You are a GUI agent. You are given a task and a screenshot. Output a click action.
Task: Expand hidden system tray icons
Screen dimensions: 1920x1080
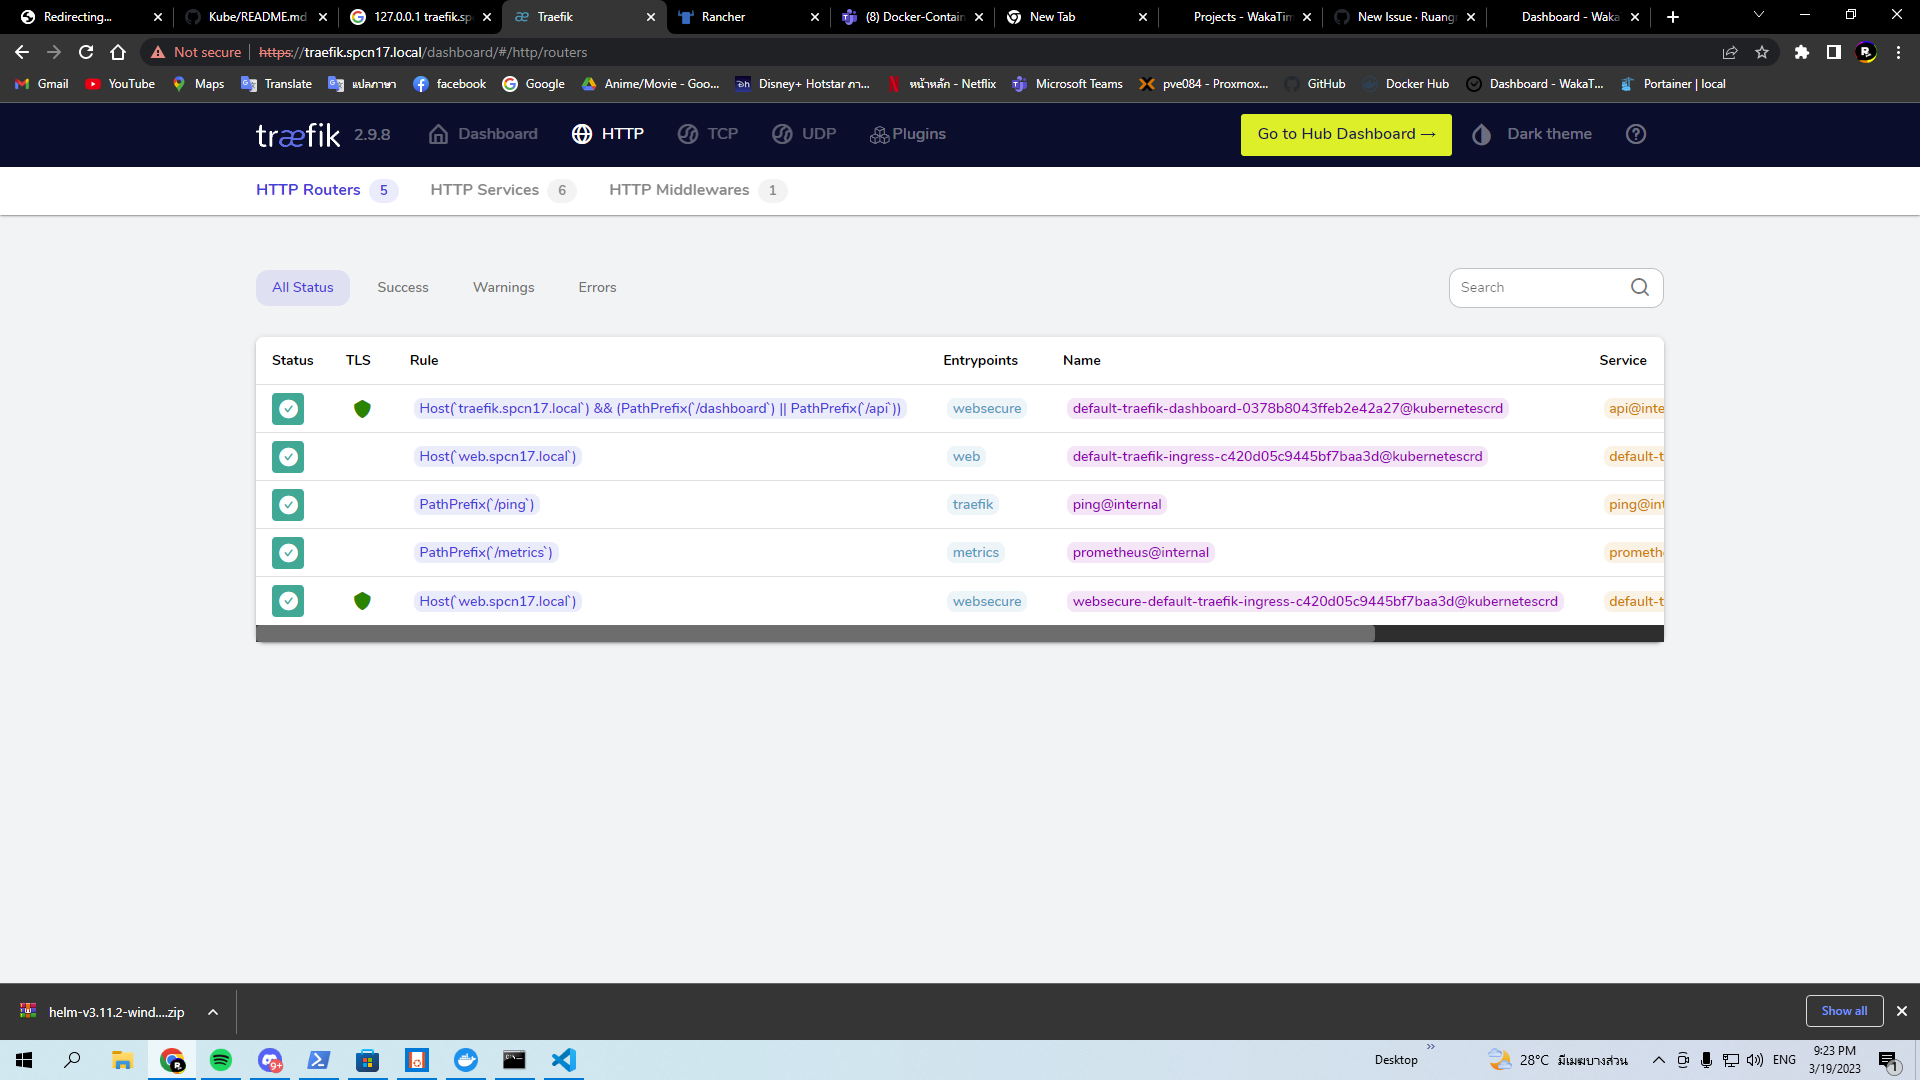click(x=1658, y=1060)
